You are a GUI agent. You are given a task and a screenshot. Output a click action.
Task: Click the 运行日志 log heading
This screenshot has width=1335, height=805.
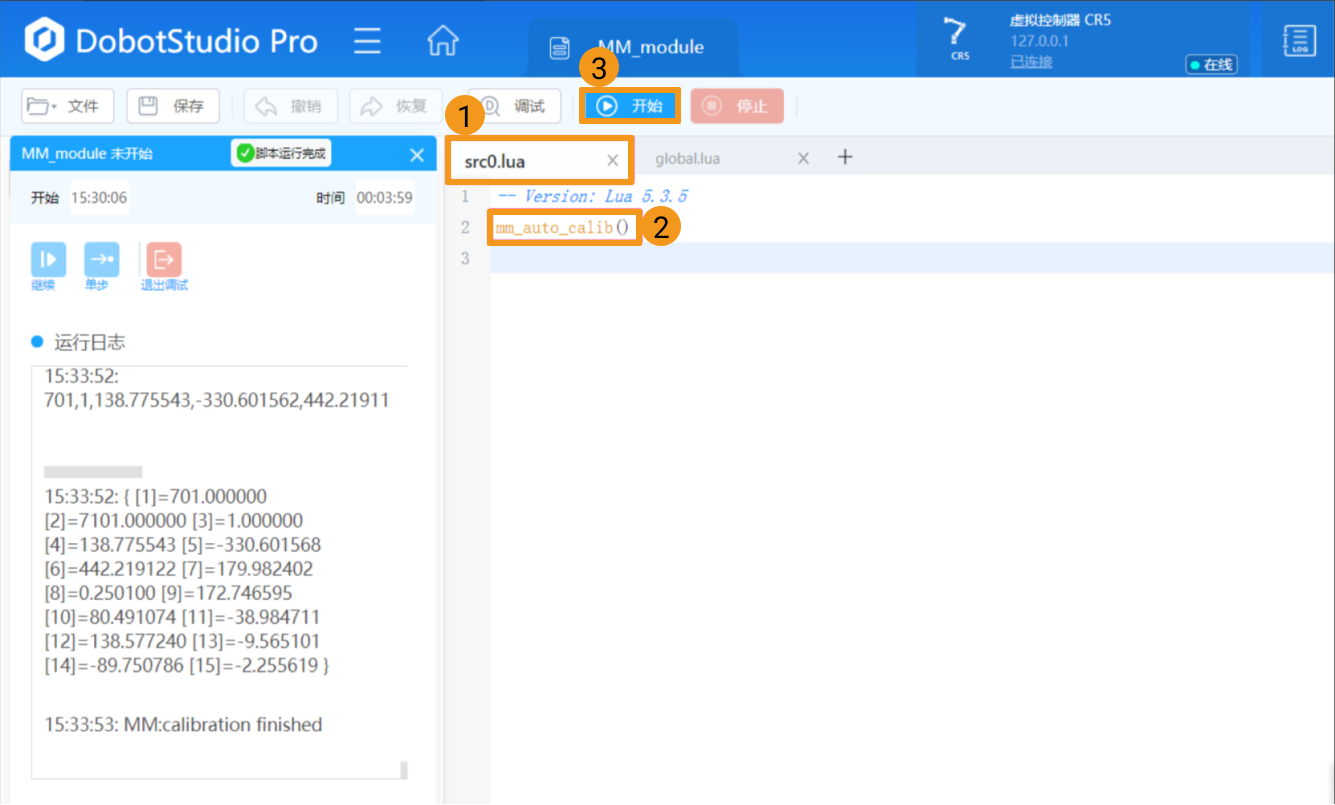(x=90, y=342)
